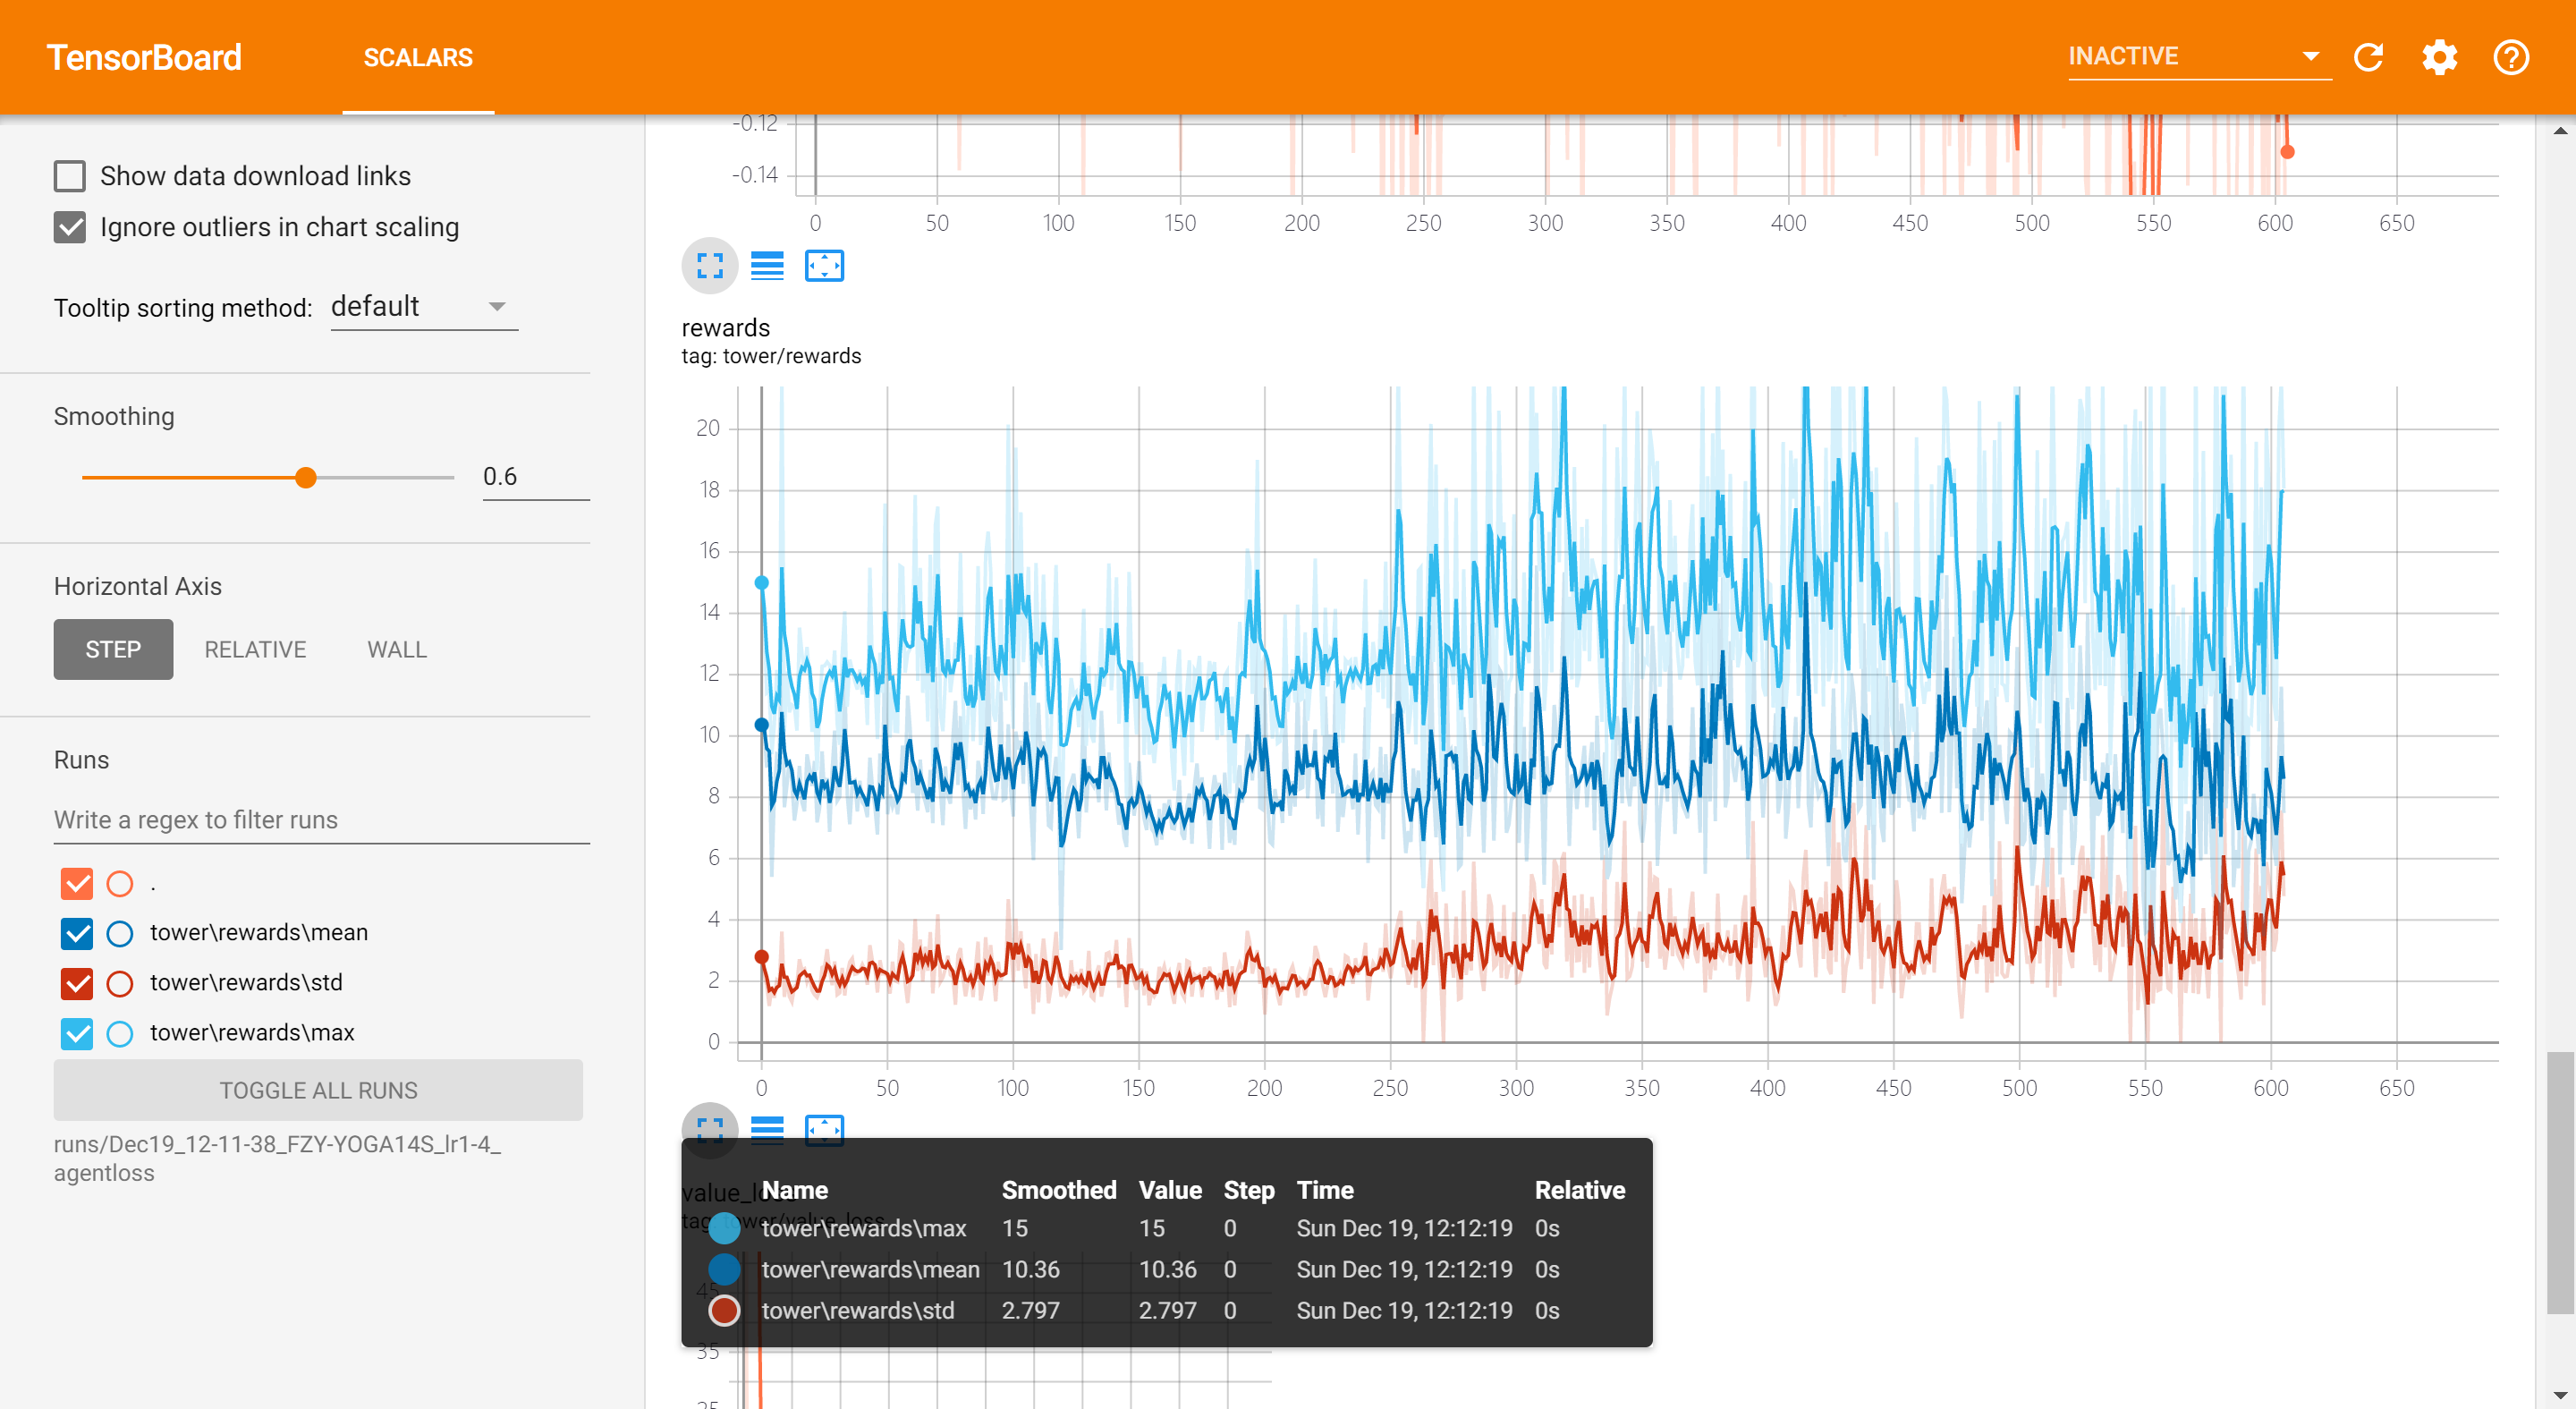Open the help question mark icon
This screenshot has height=1409, width=2576.
[2510, 57]
